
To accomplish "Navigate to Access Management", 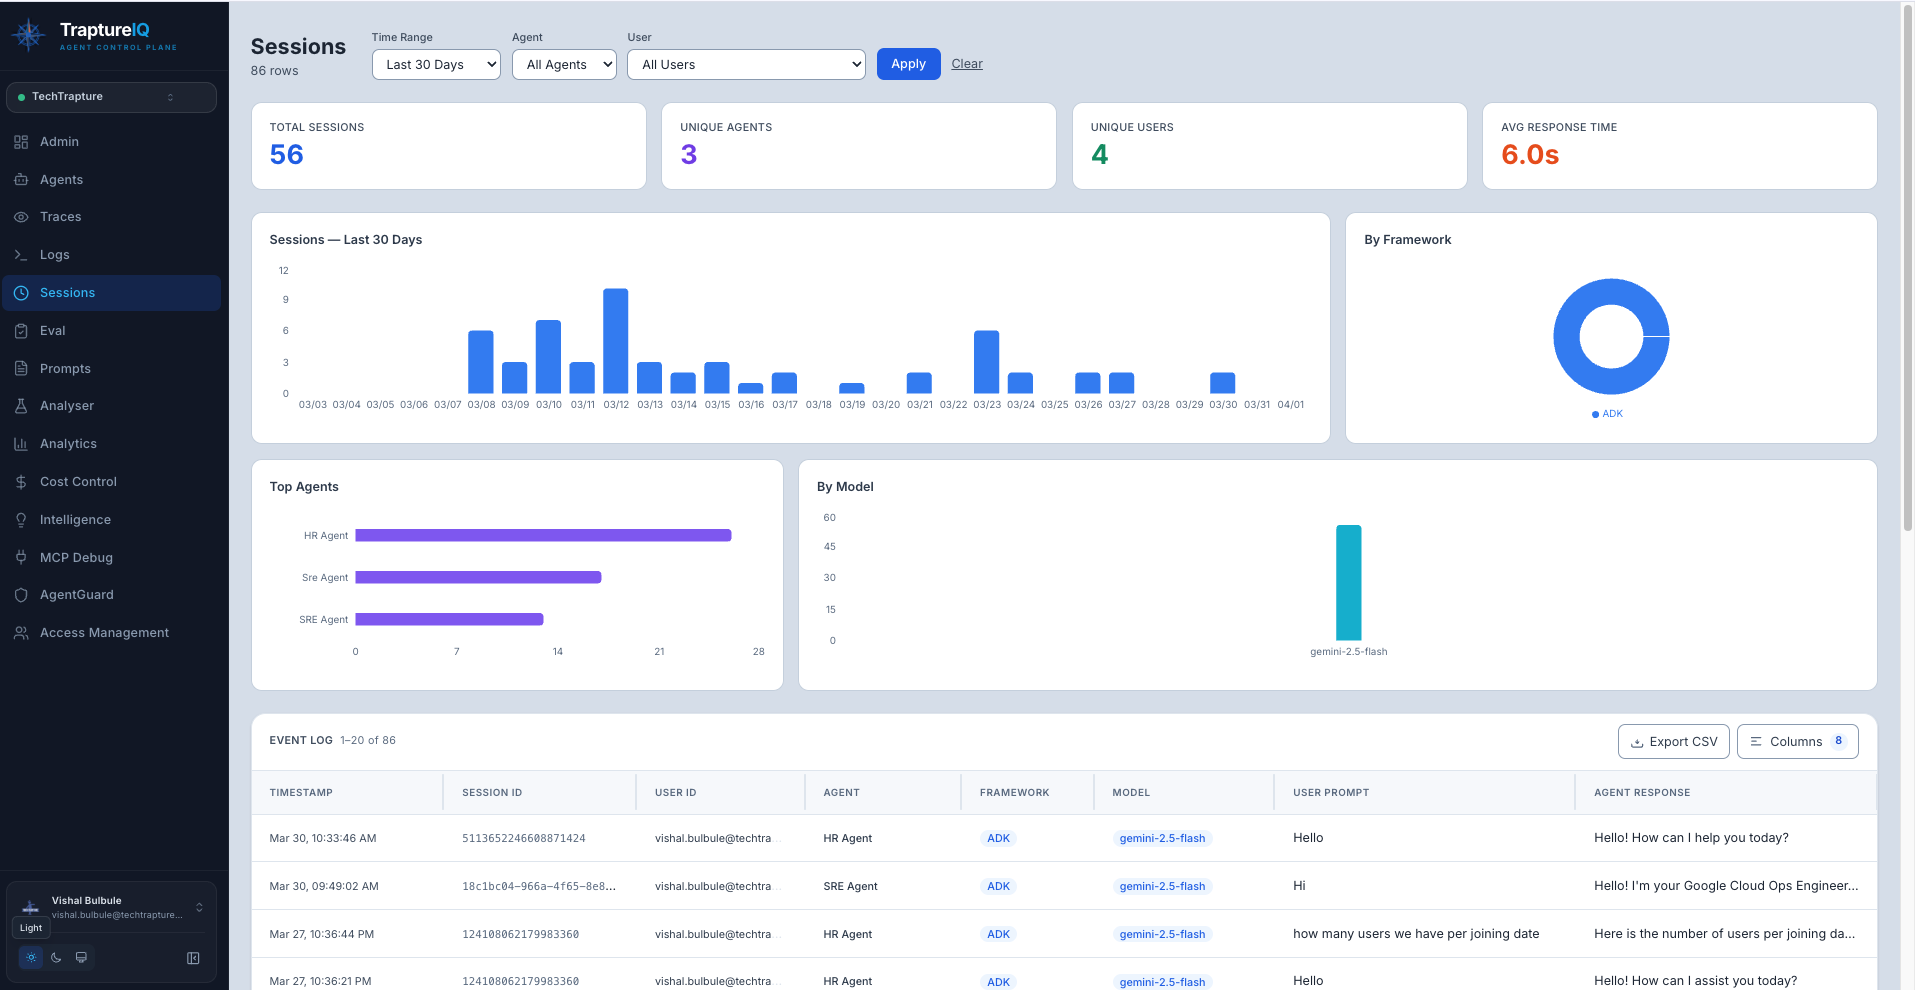I will tap(103, 632).
